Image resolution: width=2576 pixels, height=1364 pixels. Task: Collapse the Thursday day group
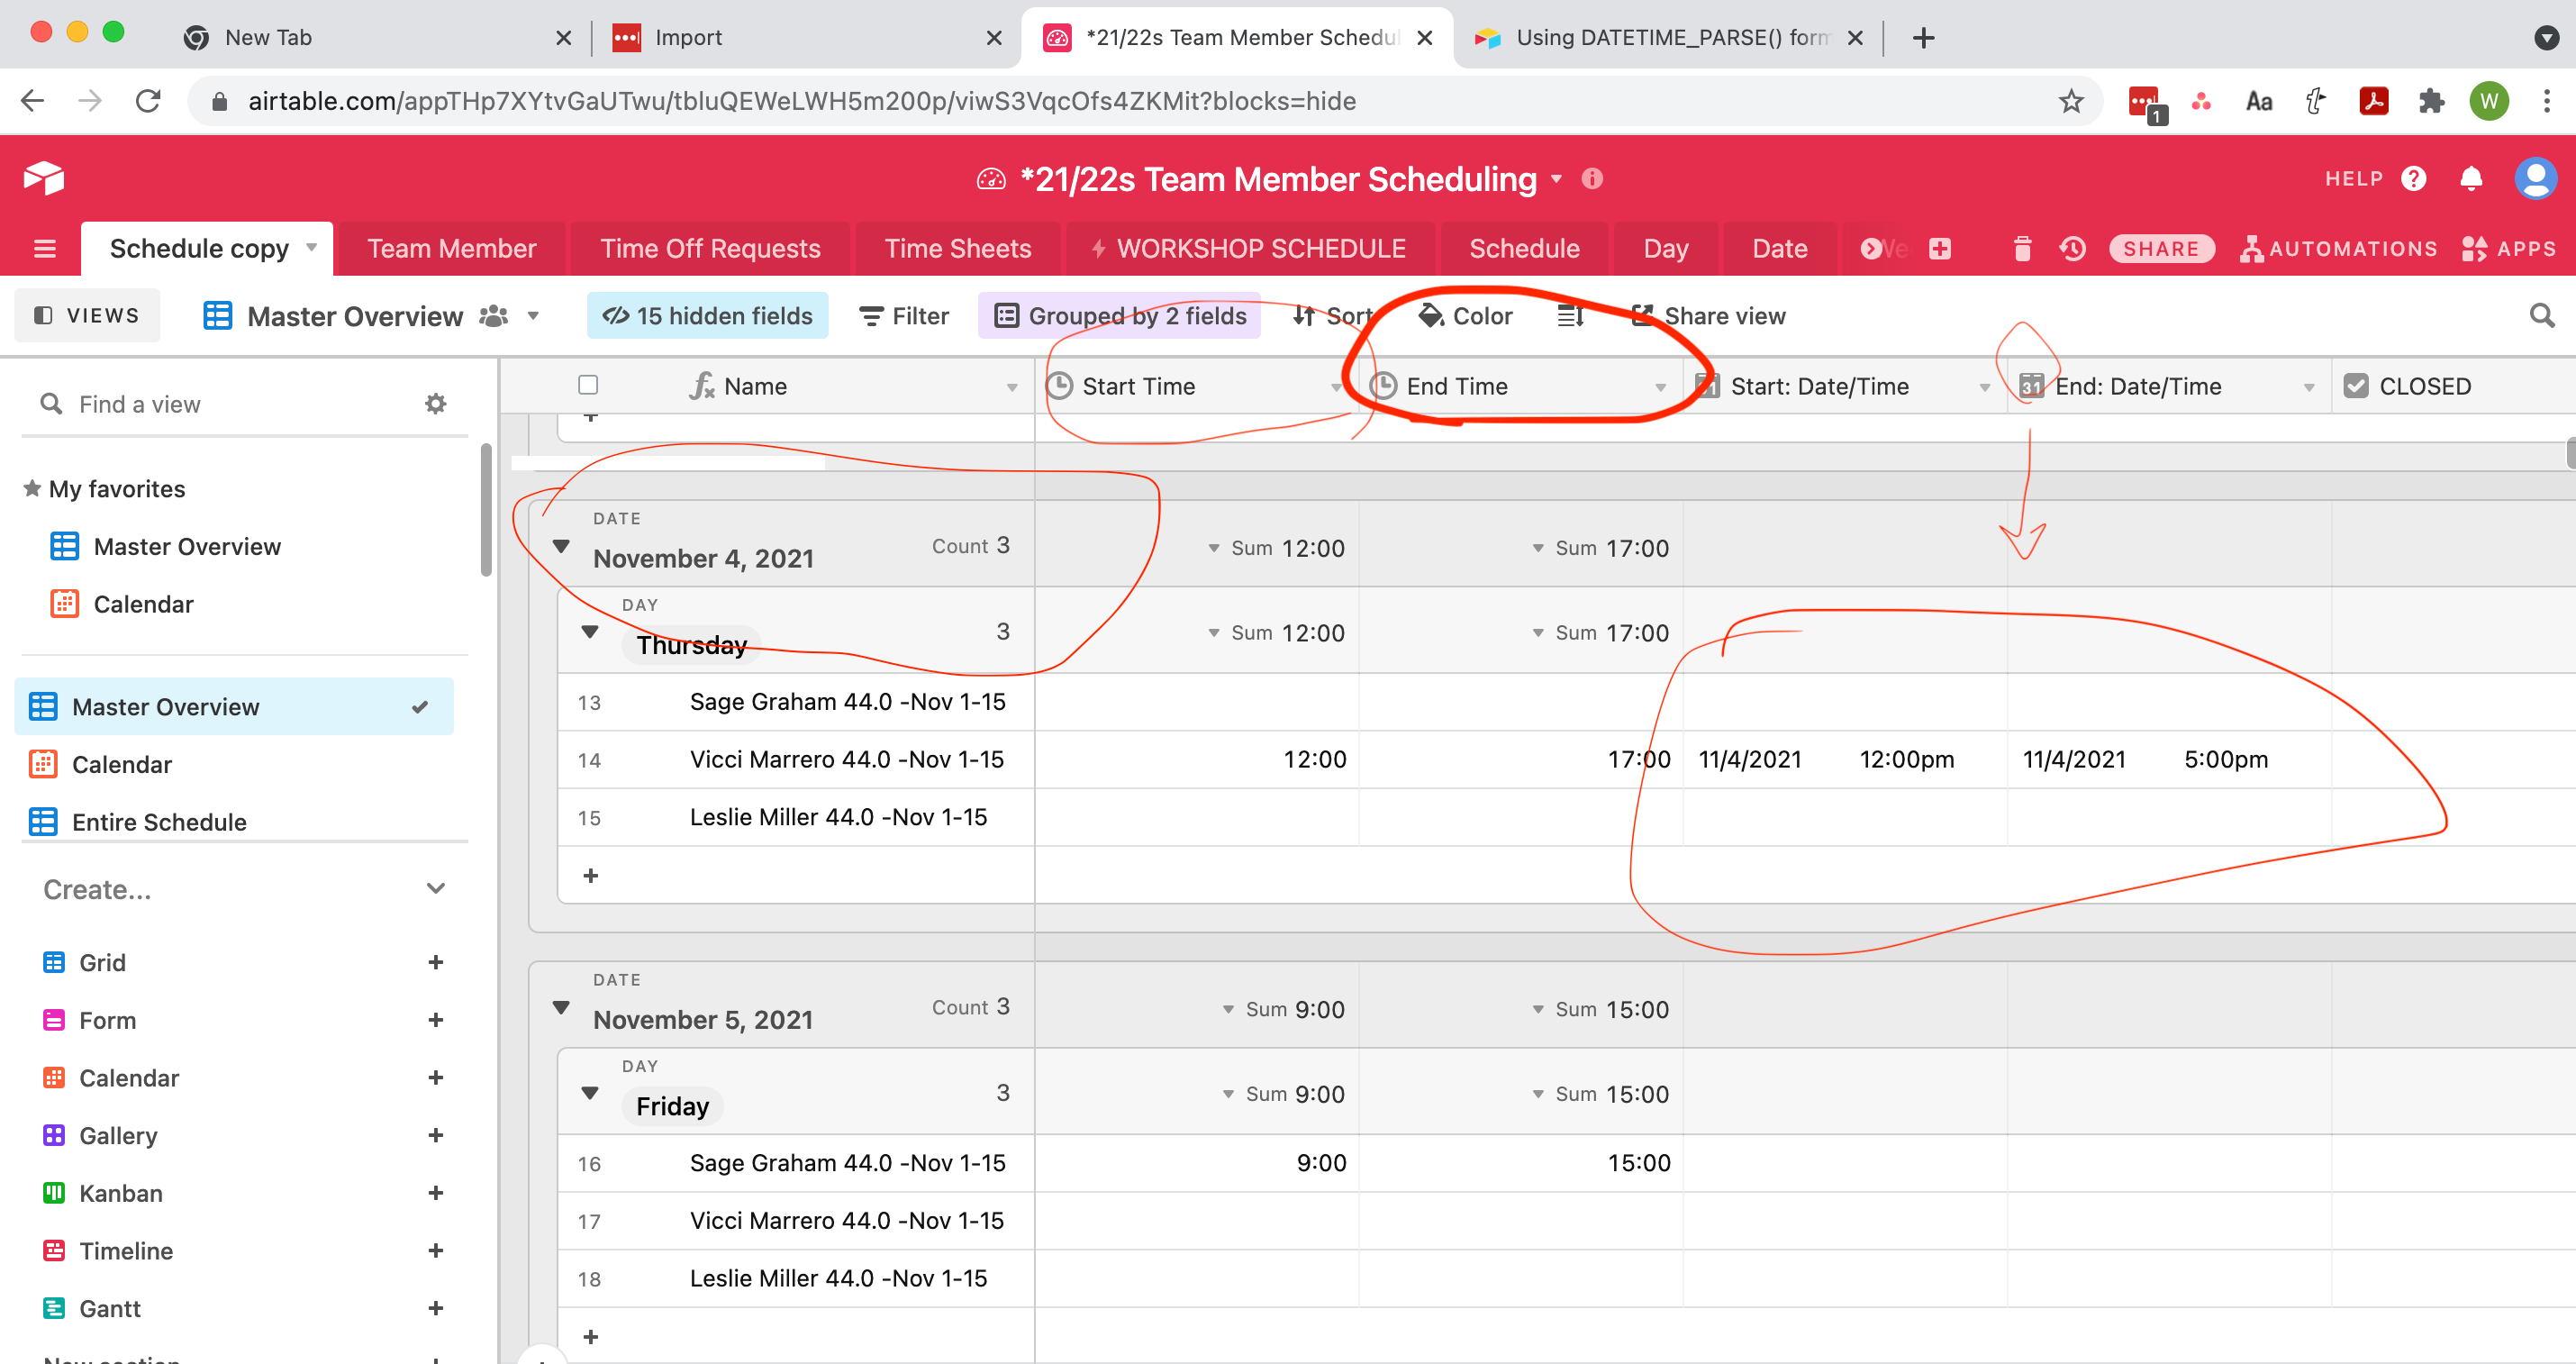(590, 632)
